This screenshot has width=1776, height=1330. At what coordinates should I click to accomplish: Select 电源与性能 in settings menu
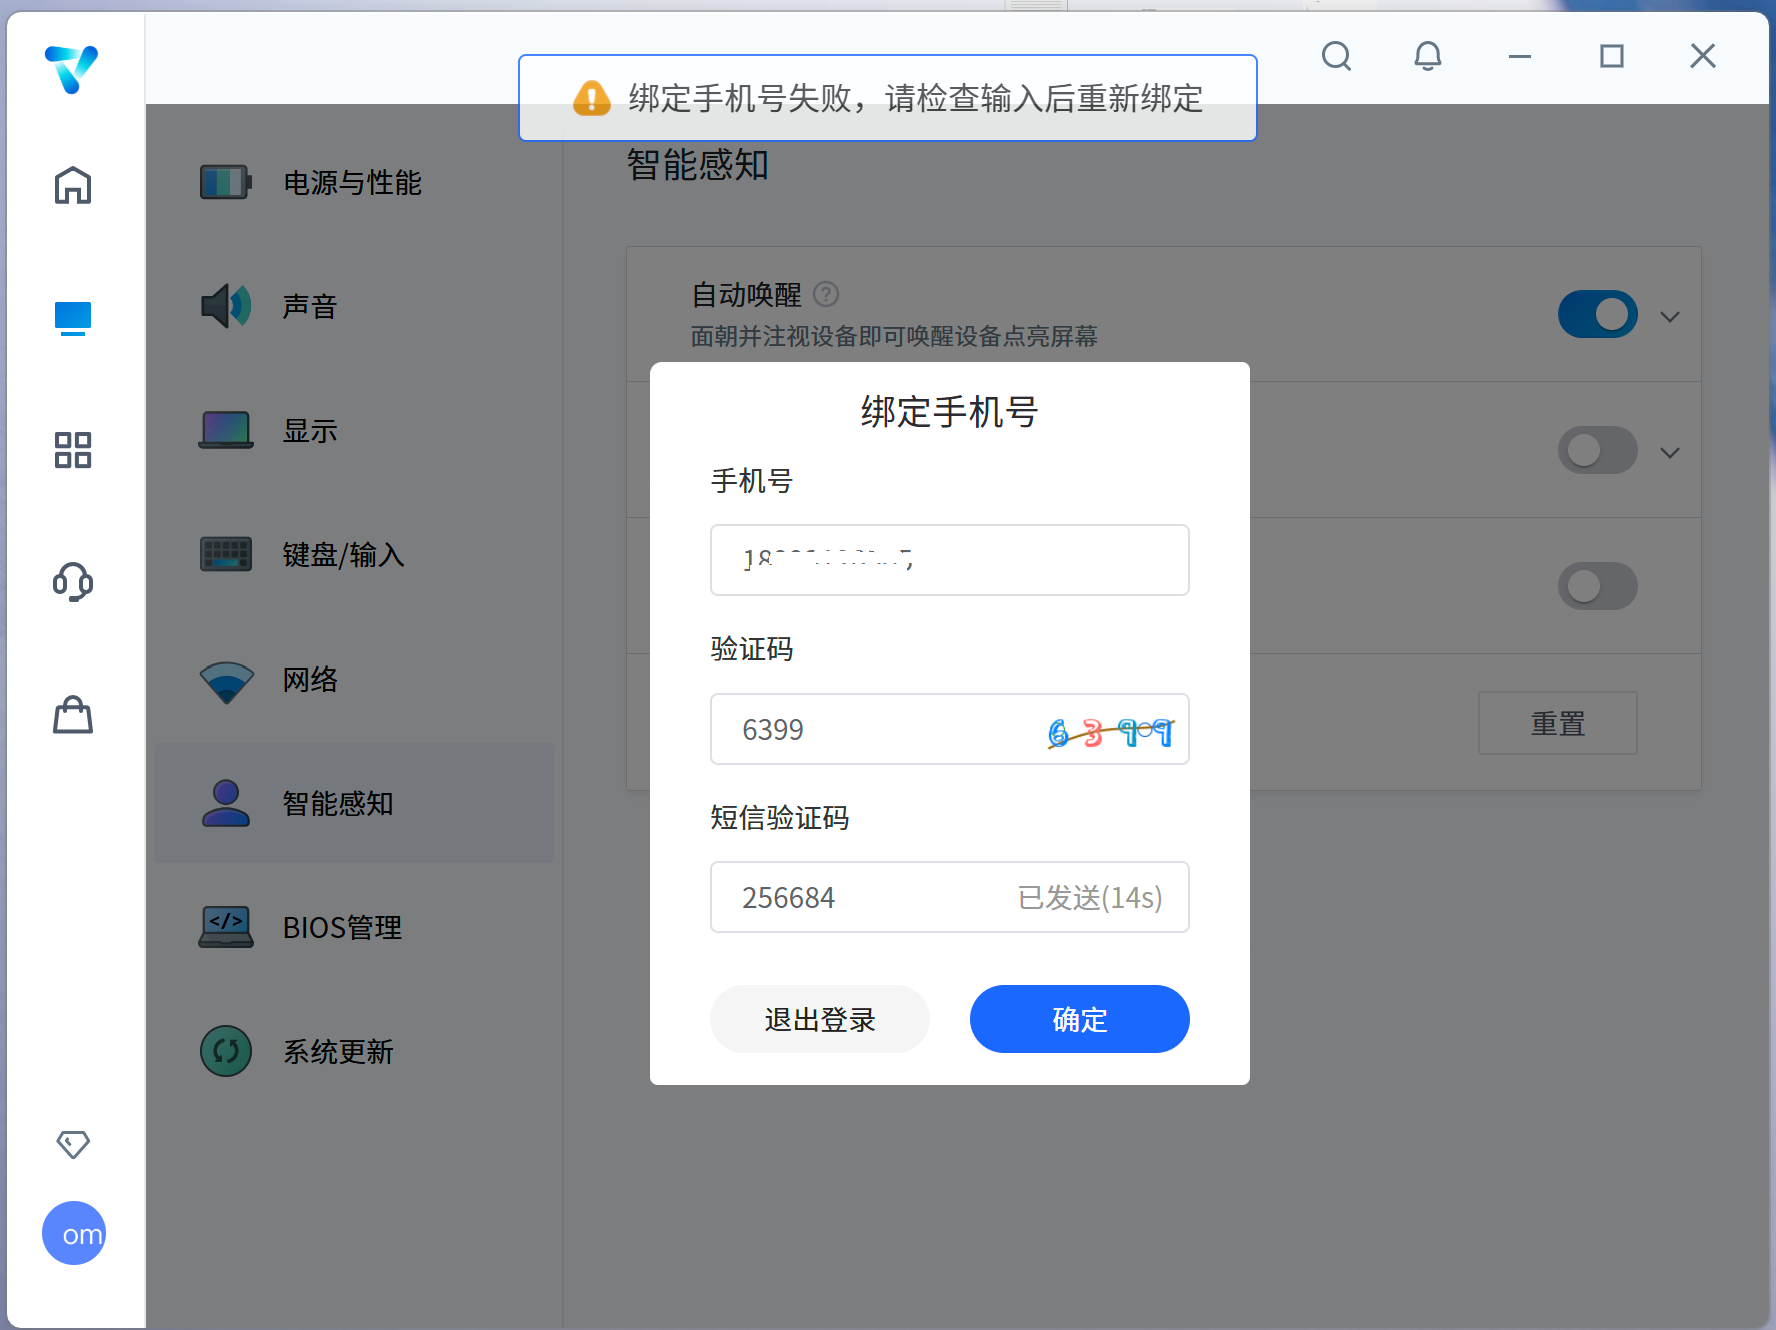click(352, 183)
